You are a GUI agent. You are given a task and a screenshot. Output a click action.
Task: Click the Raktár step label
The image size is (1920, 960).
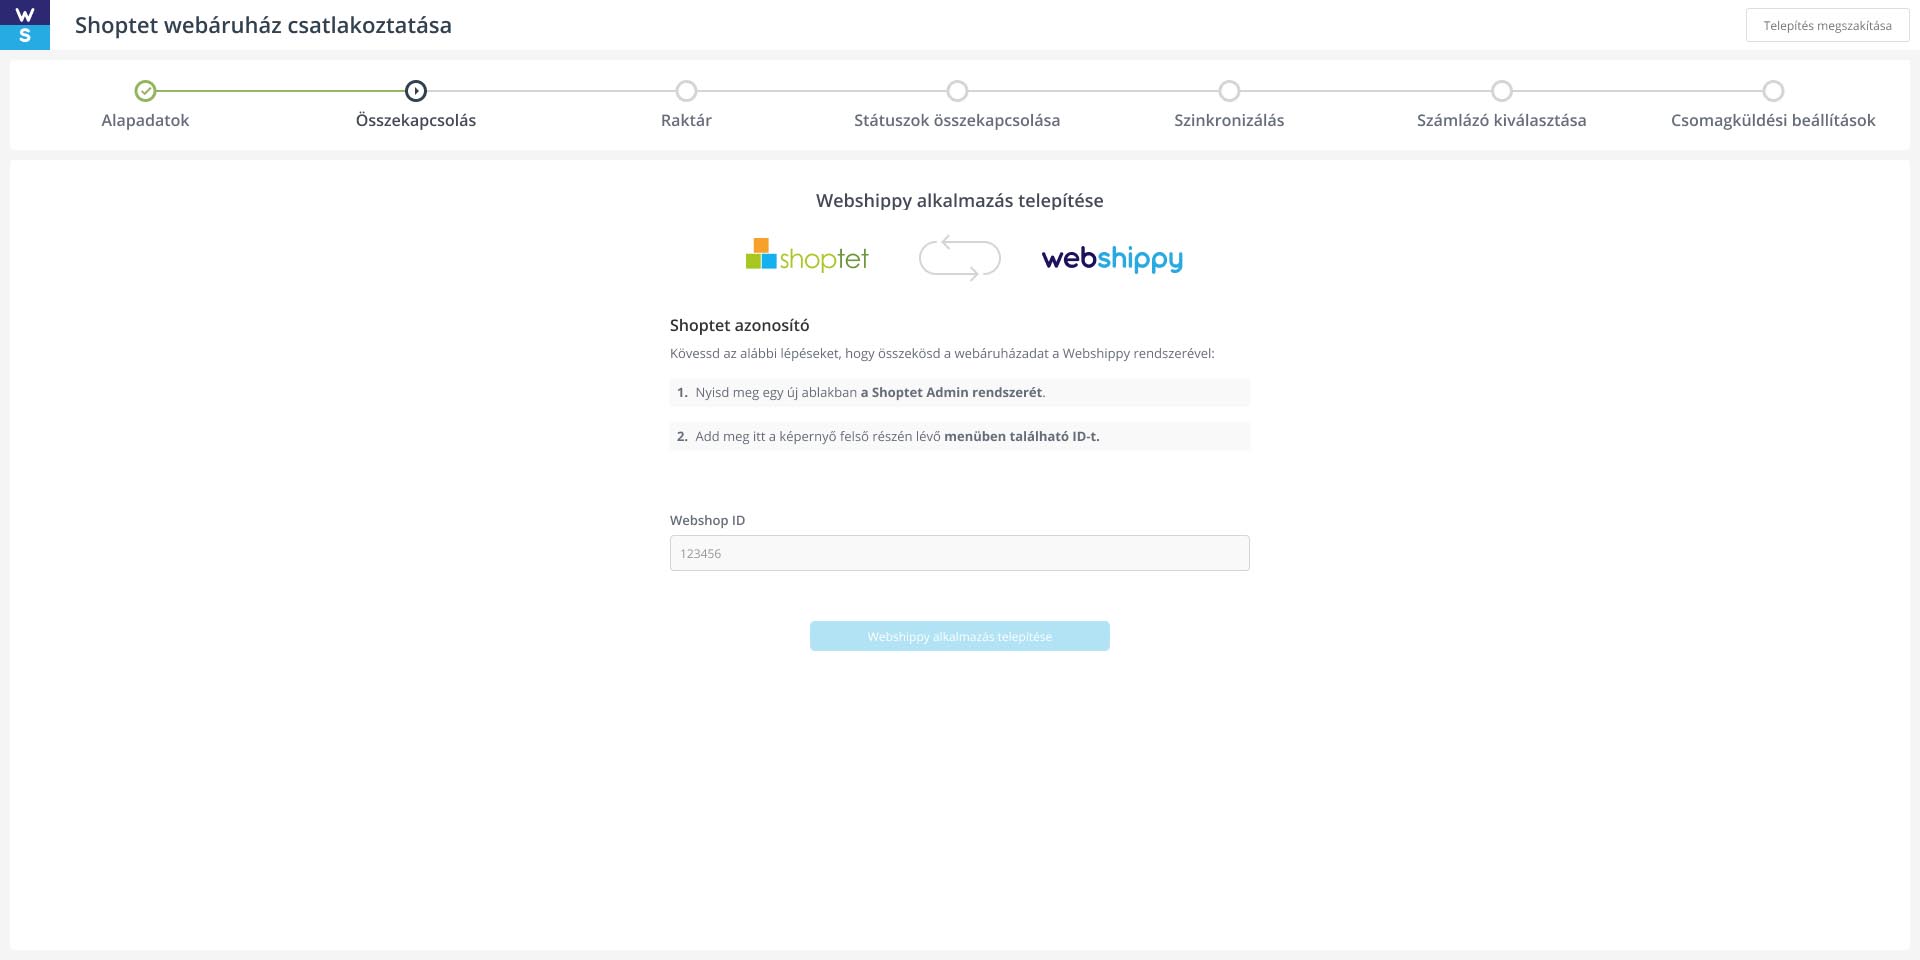pyautogui.click(x=686, y=120)
